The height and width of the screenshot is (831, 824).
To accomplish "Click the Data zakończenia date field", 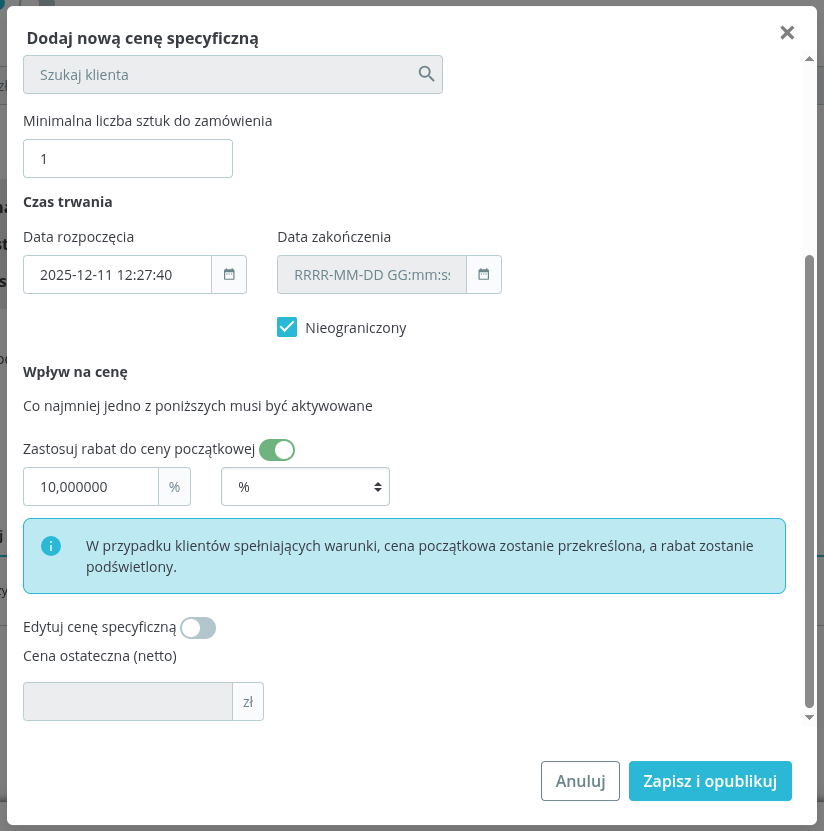I will (x=371, y=274).
